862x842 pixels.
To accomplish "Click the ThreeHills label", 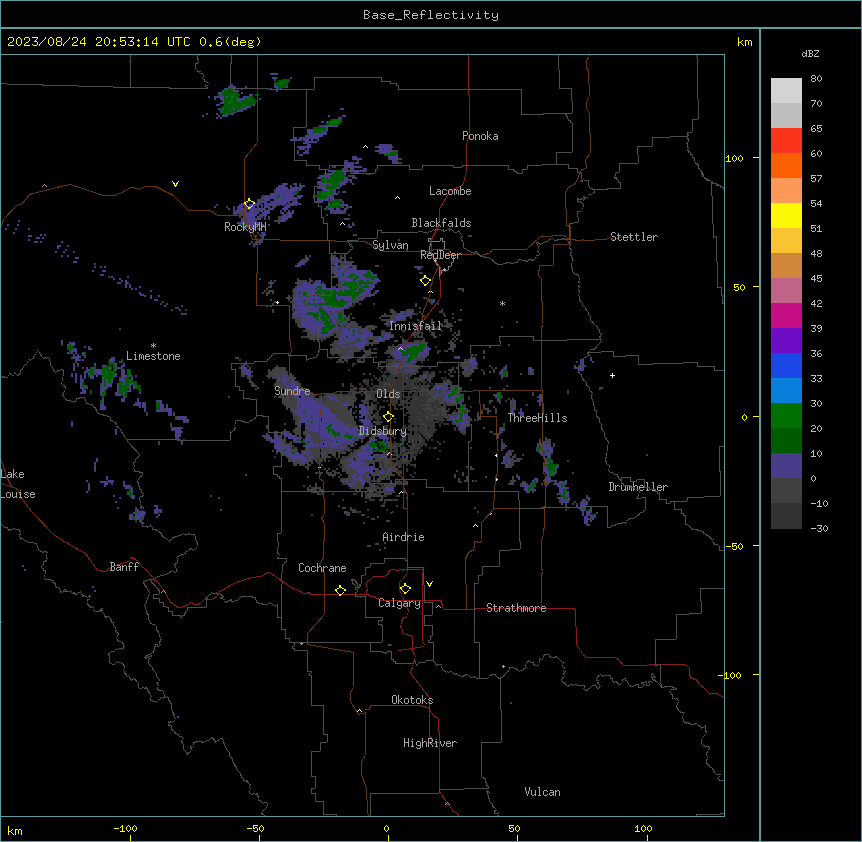I will (537, 418).
